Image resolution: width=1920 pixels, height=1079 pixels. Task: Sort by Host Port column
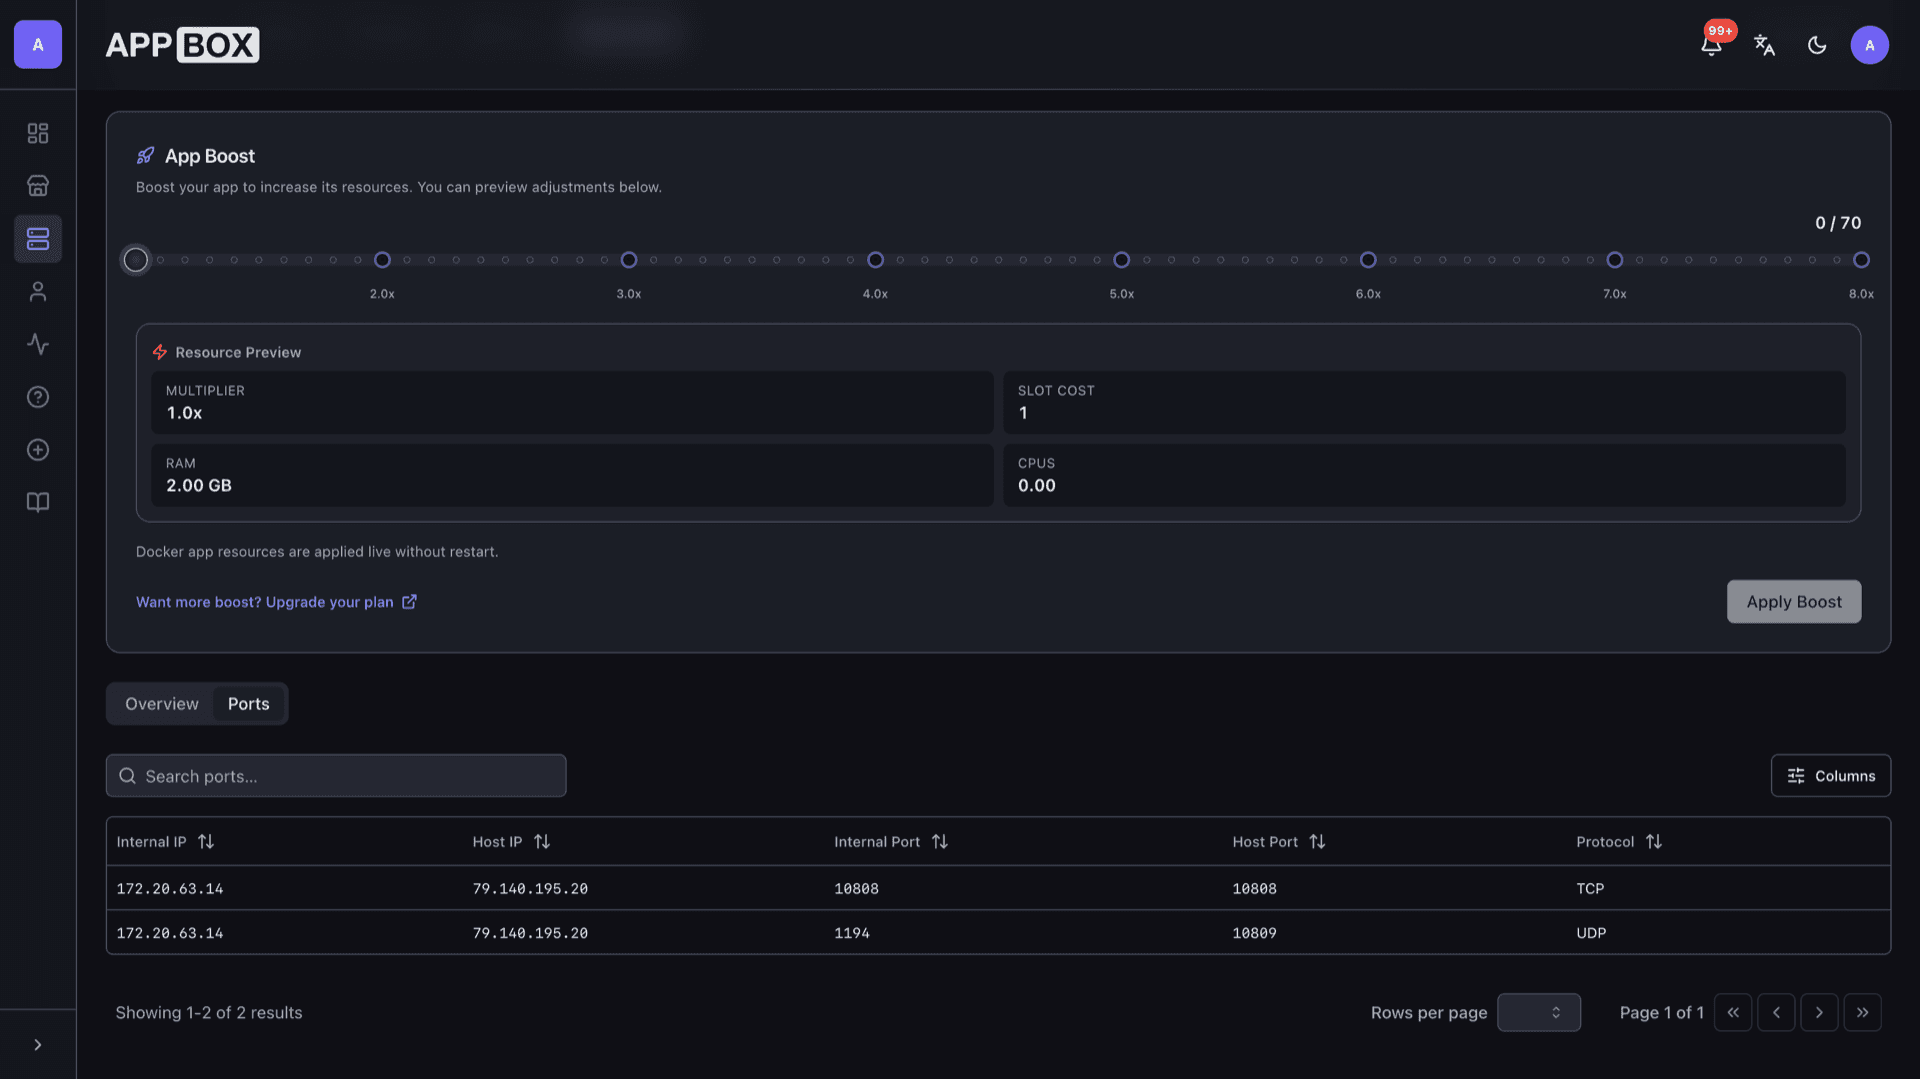(1279, 842)
